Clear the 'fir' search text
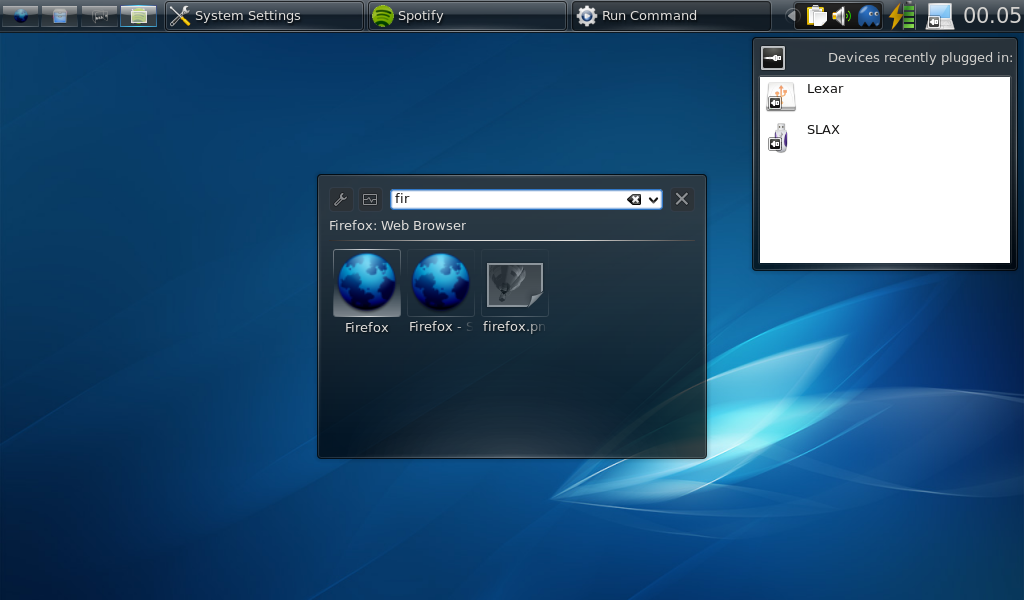 pyautogui.click(x=634, y=199)
